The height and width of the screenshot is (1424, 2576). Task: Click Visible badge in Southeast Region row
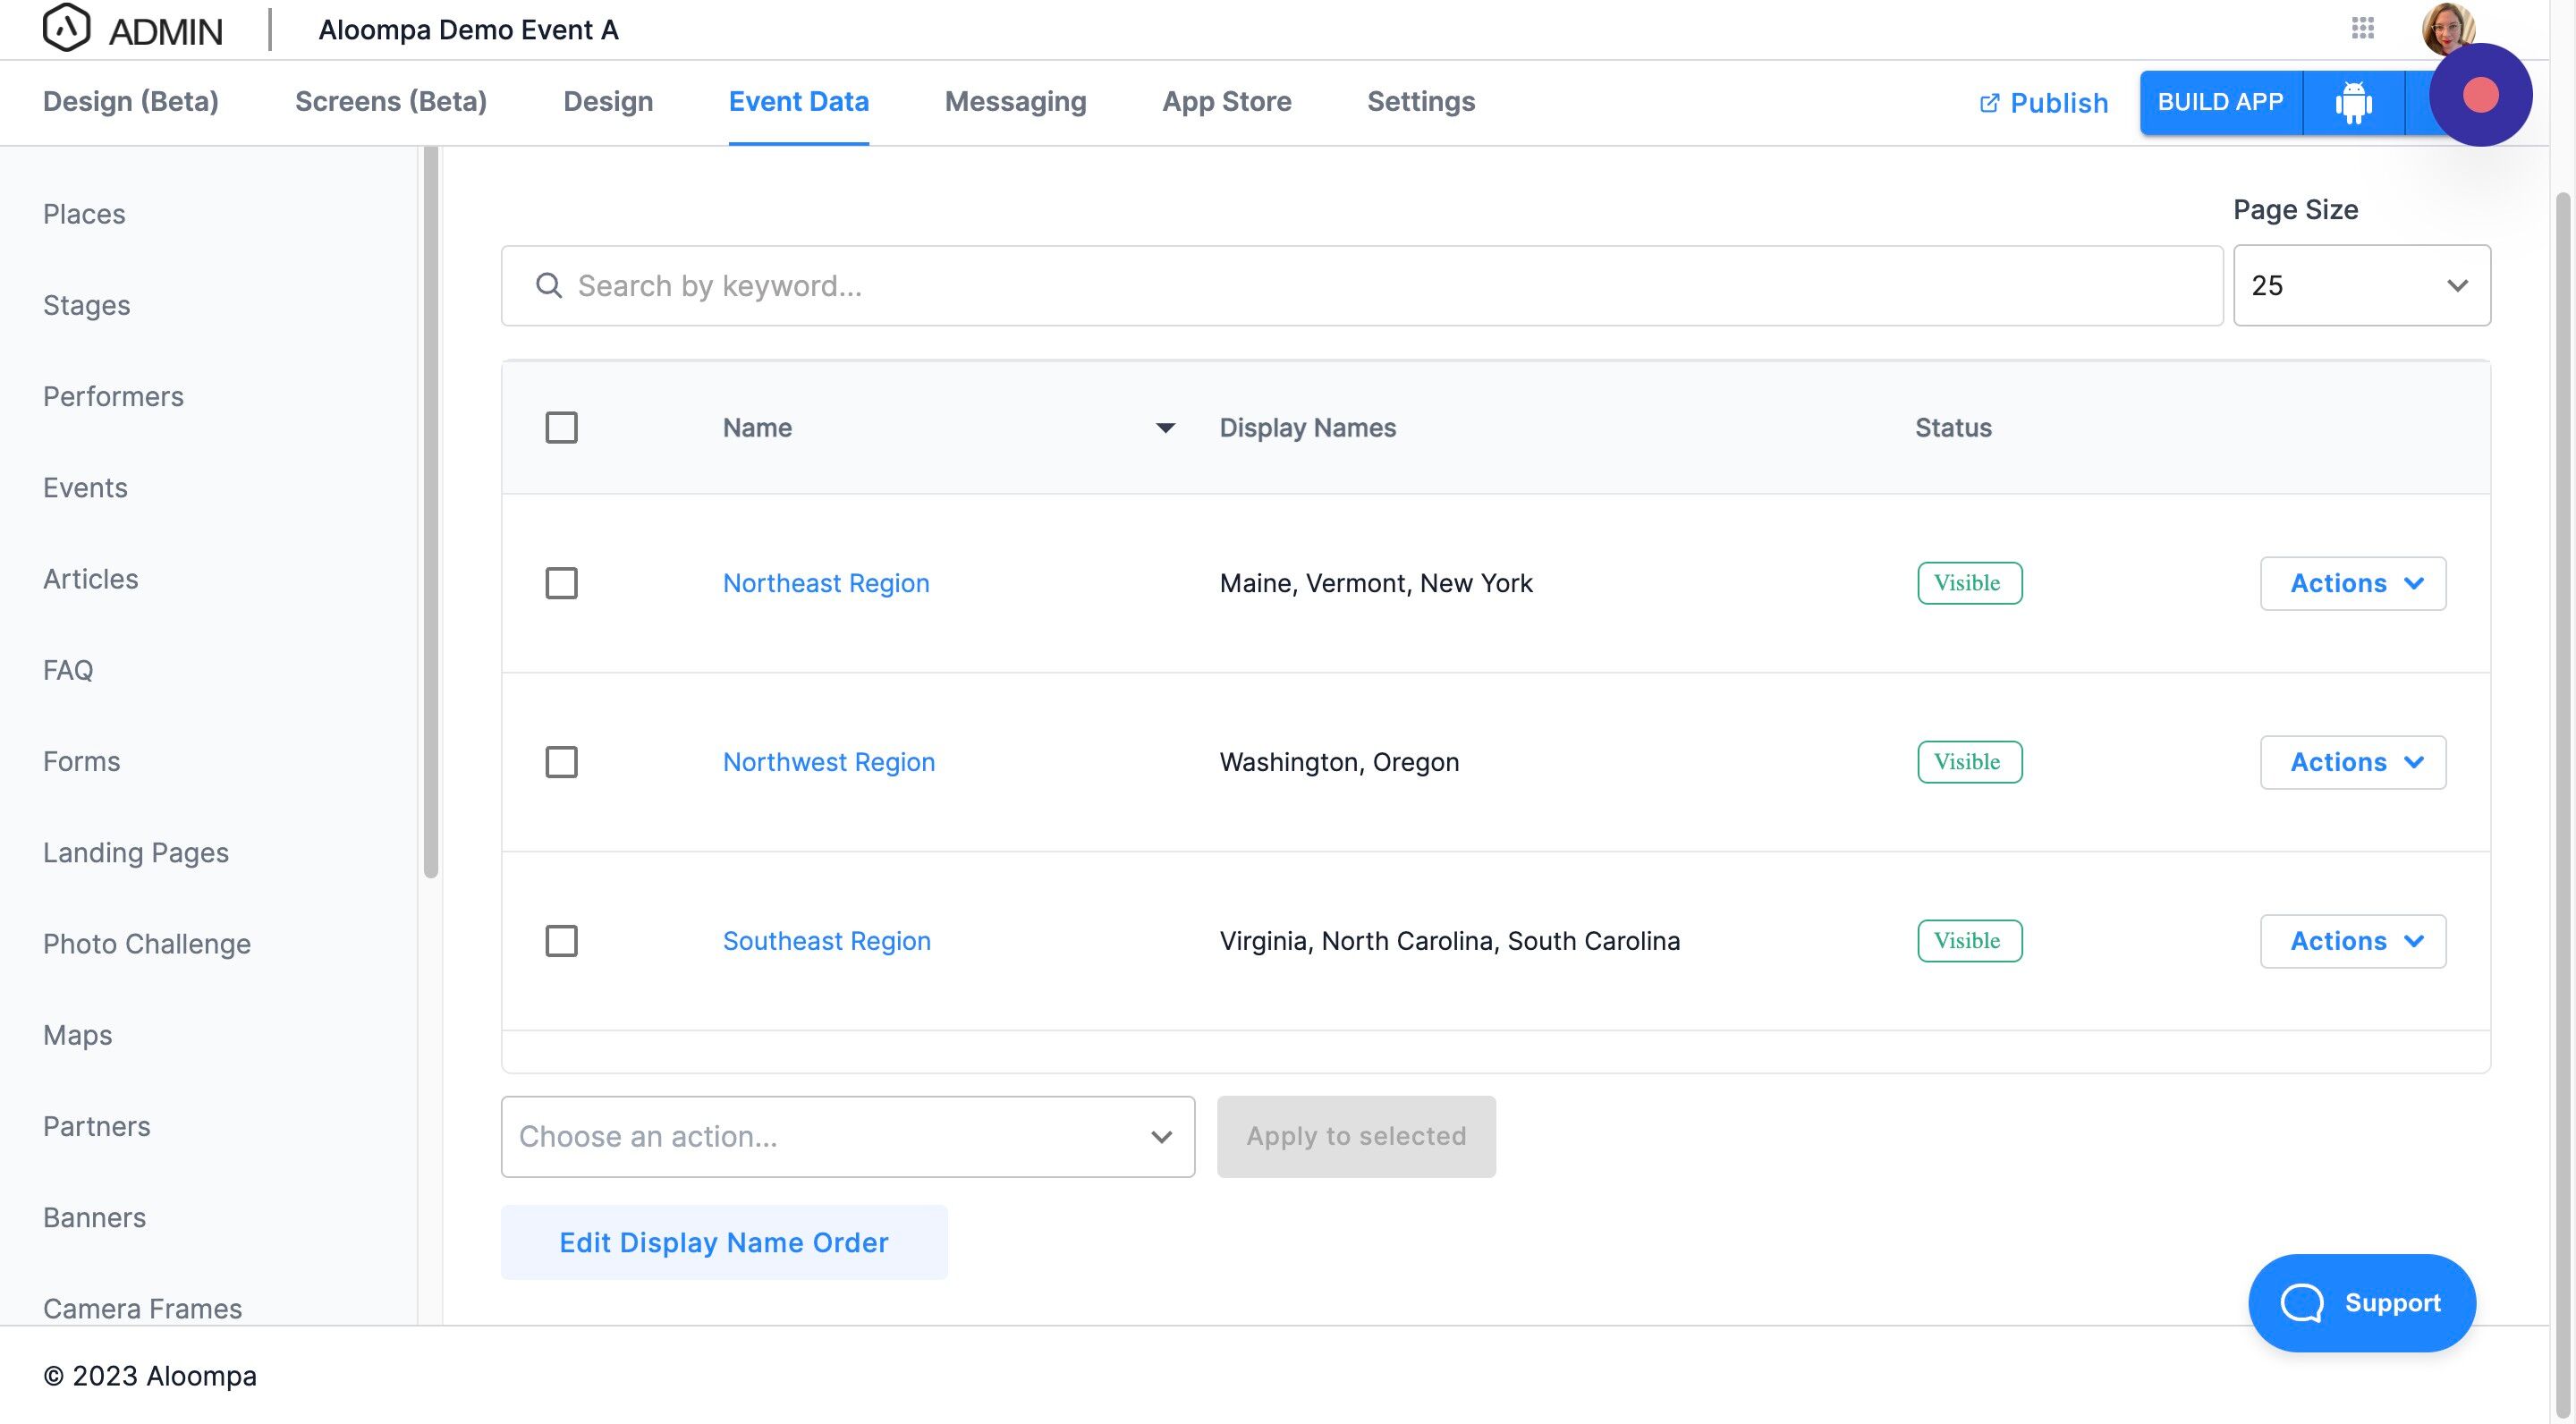(x=1970, y=941)
